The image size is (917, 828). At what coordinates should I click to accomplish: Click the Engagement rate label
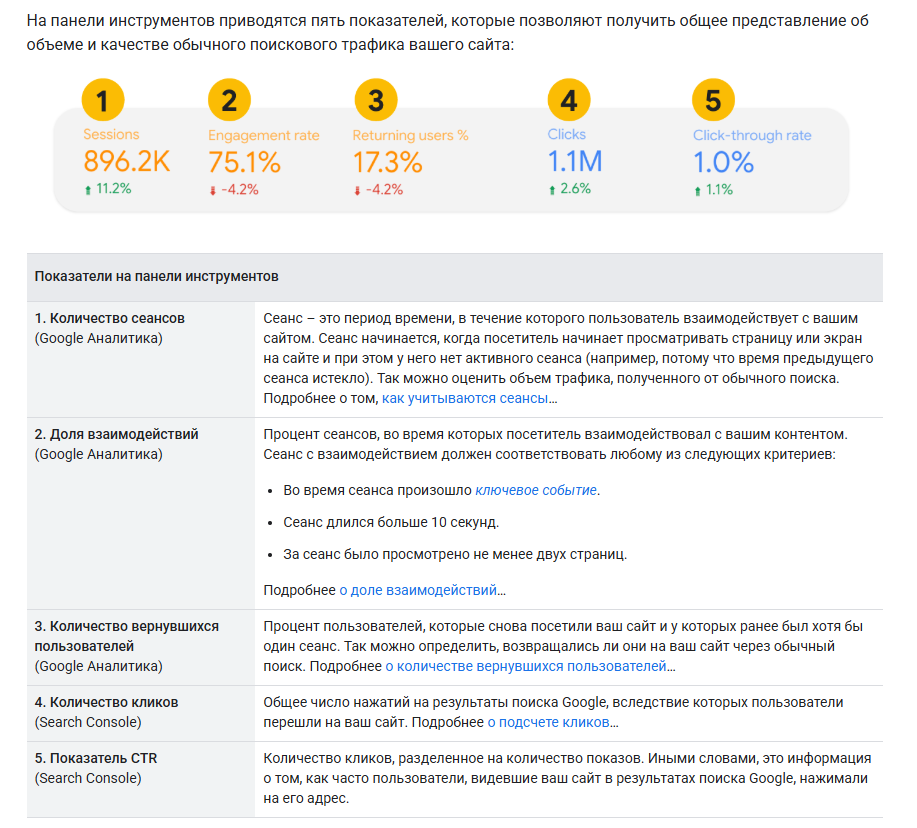tap(264, 135)
